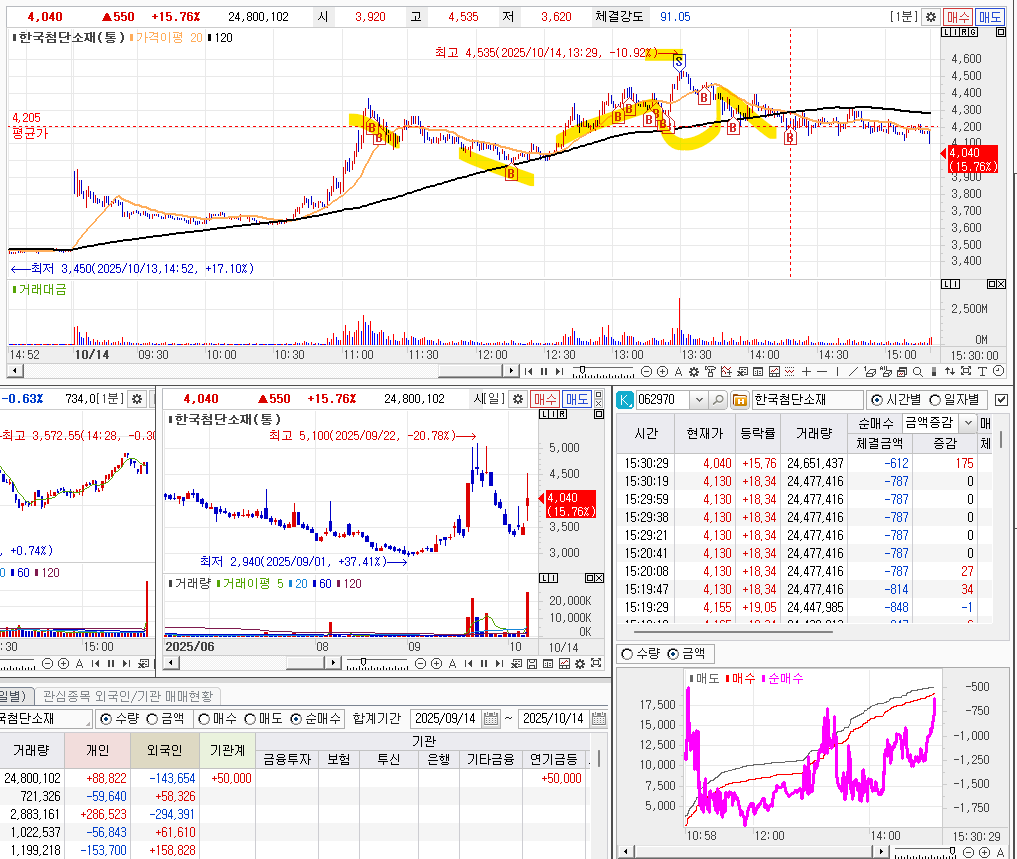Select the 금액 radio in the investor panel
Screen dimensions: 1017x859
pos(152,719)
